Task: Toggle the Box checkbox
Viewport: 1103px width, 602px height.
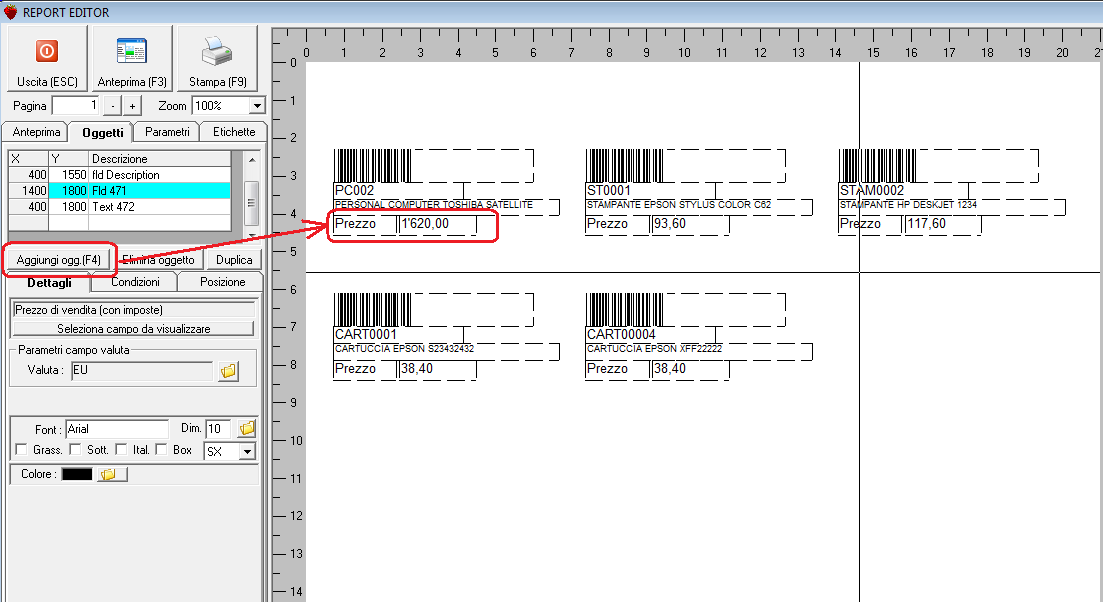Action: 161,449
